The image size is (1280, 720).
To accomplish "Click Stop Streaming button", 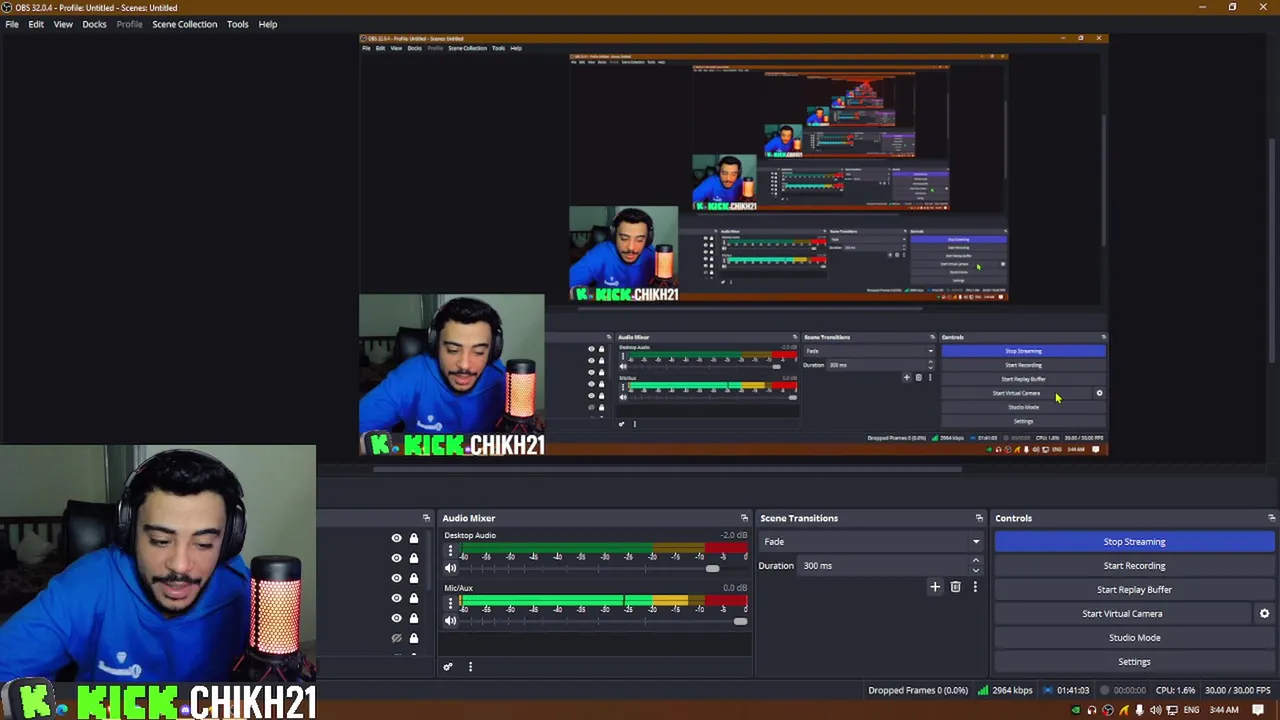I will [1134, 542].
